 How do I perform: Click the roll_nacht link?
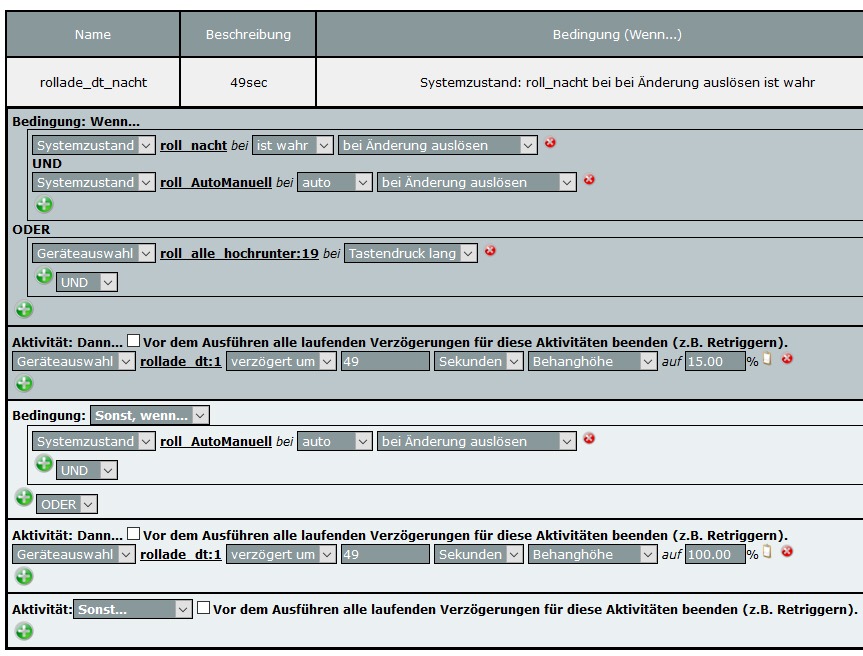click(x=193, y=145)
